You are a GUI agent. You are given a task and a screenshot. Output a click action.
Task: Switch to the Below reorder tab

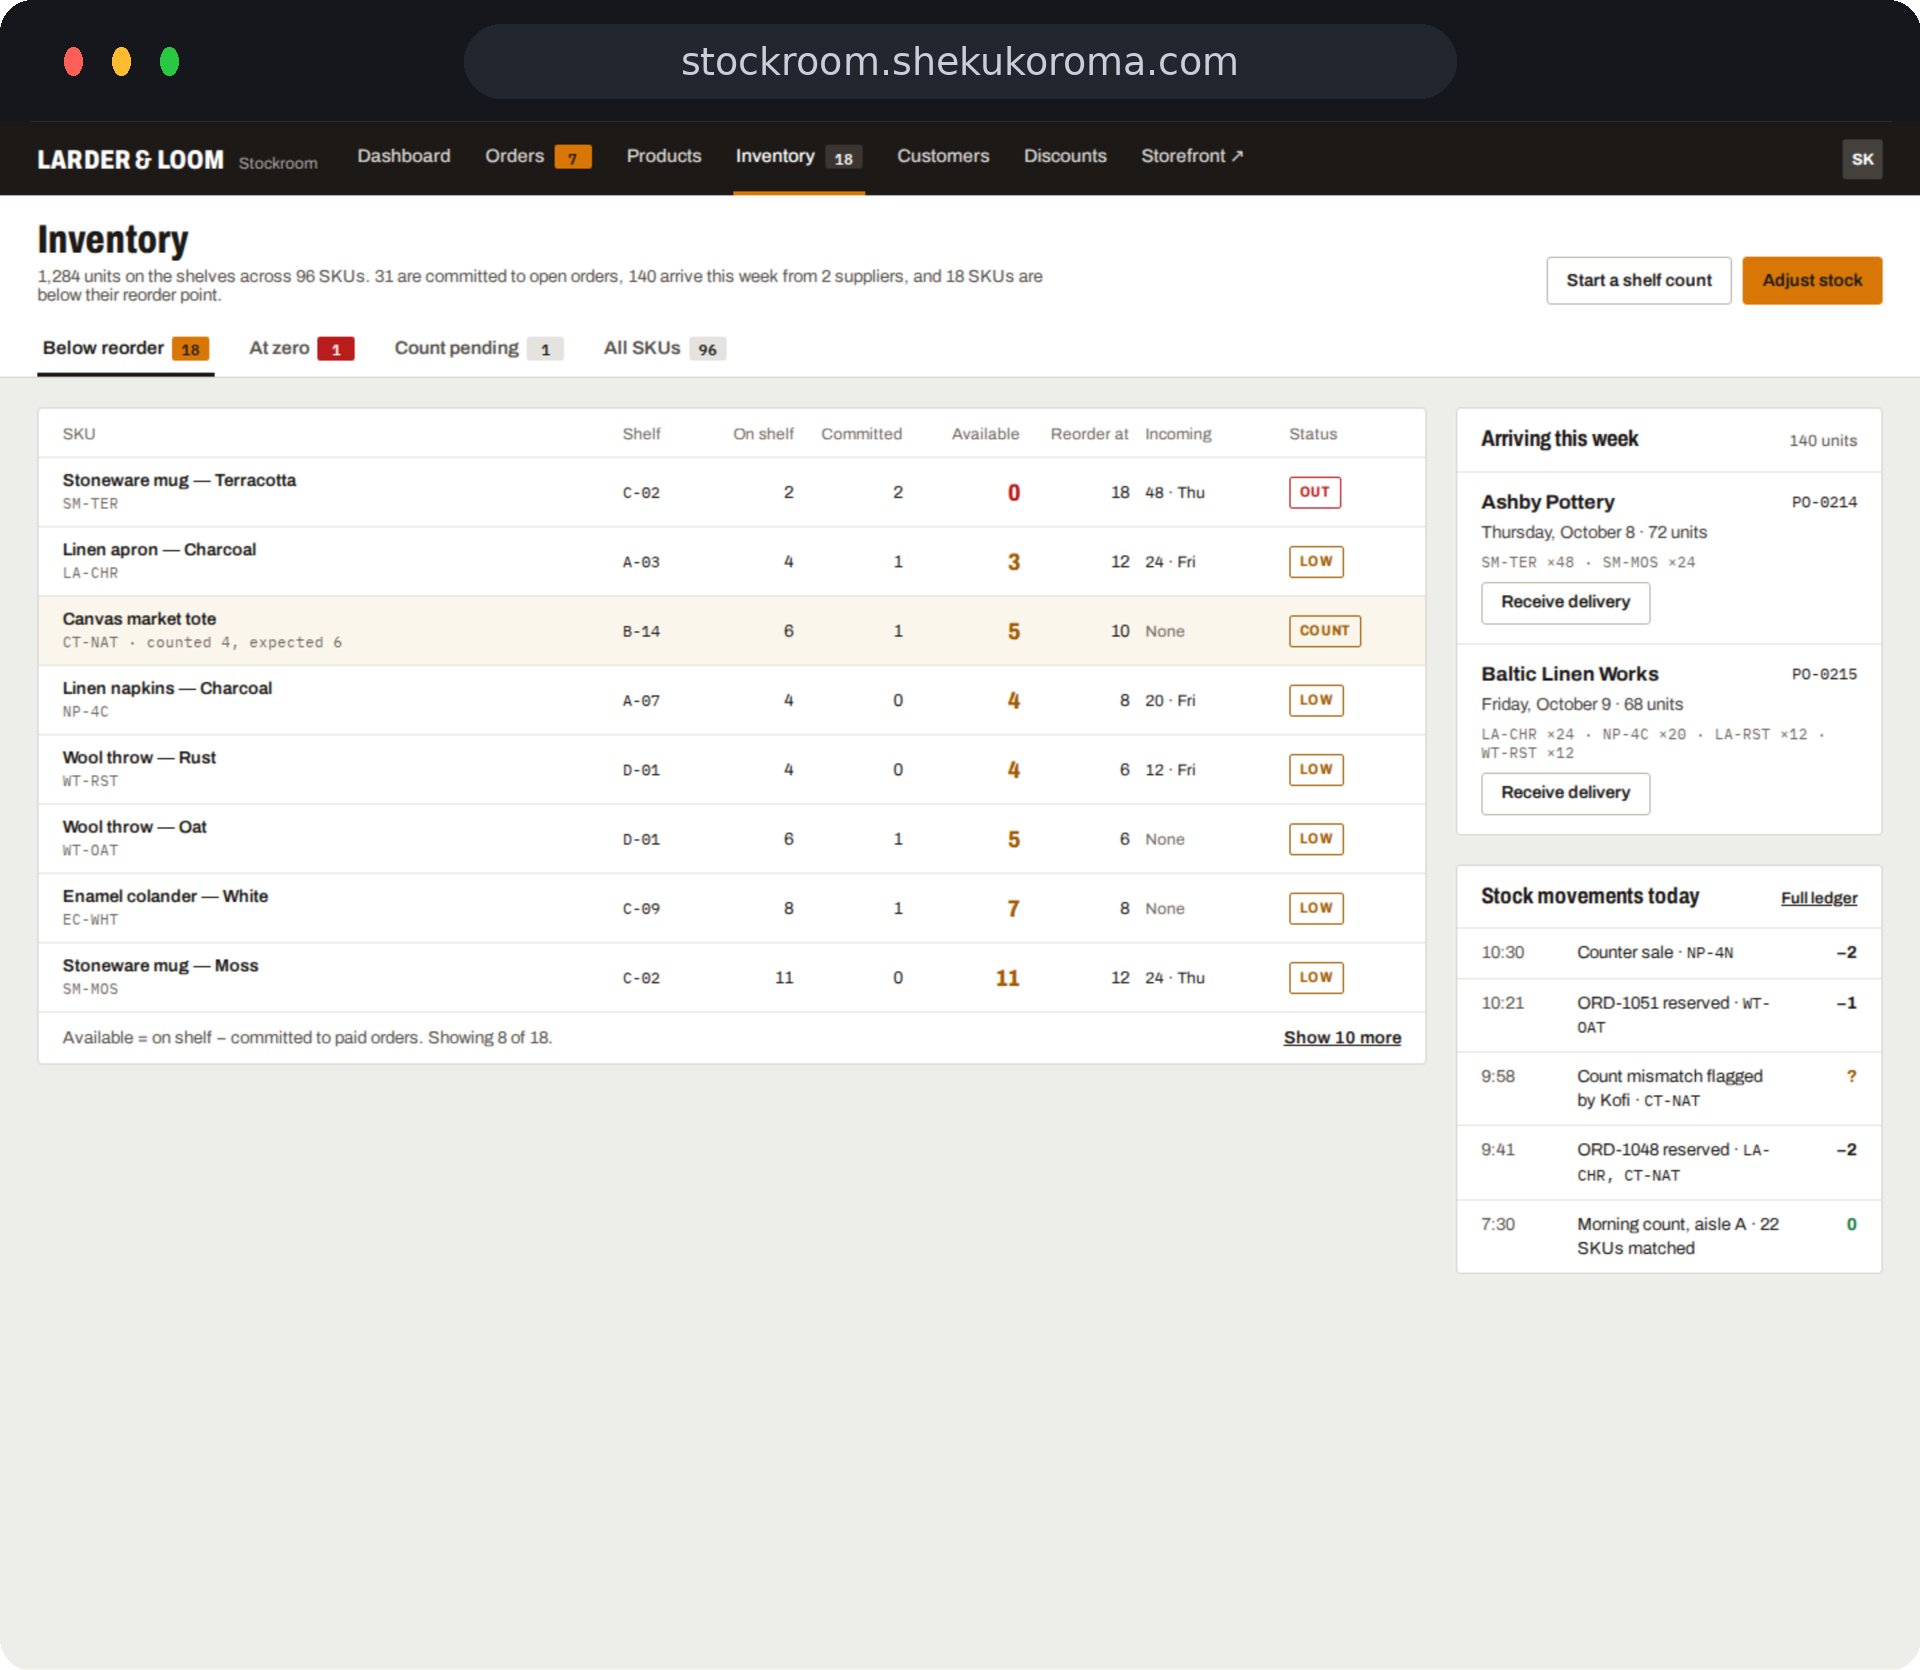coord(125,348)
